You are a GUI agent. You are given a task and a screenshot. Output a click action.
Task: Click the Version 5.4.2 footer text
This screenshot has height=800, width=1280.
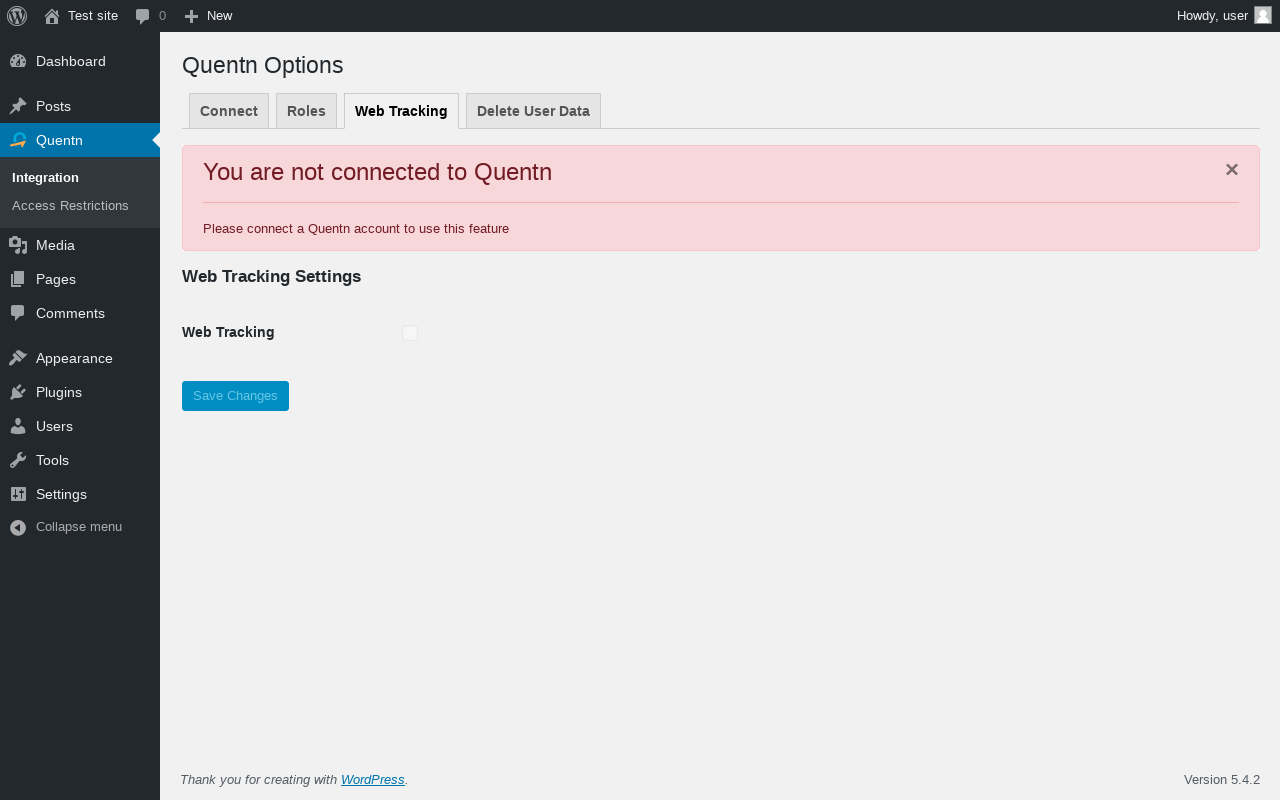click(x=1222, y=780)
